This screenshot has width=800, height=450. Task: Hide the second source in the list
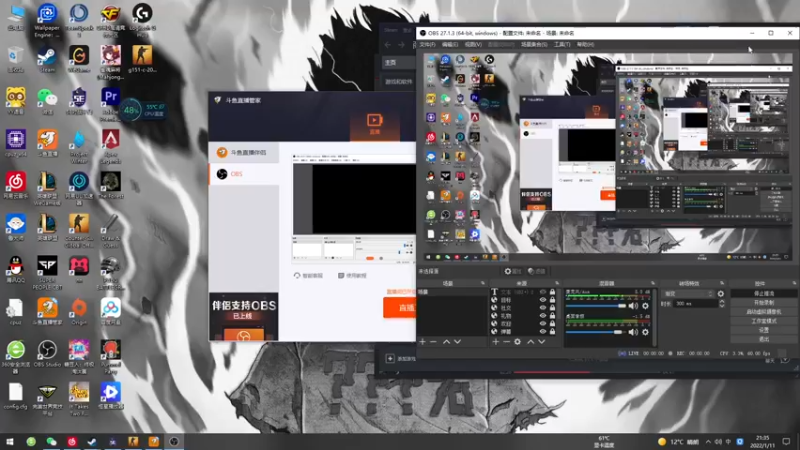(x=543, y=300)
